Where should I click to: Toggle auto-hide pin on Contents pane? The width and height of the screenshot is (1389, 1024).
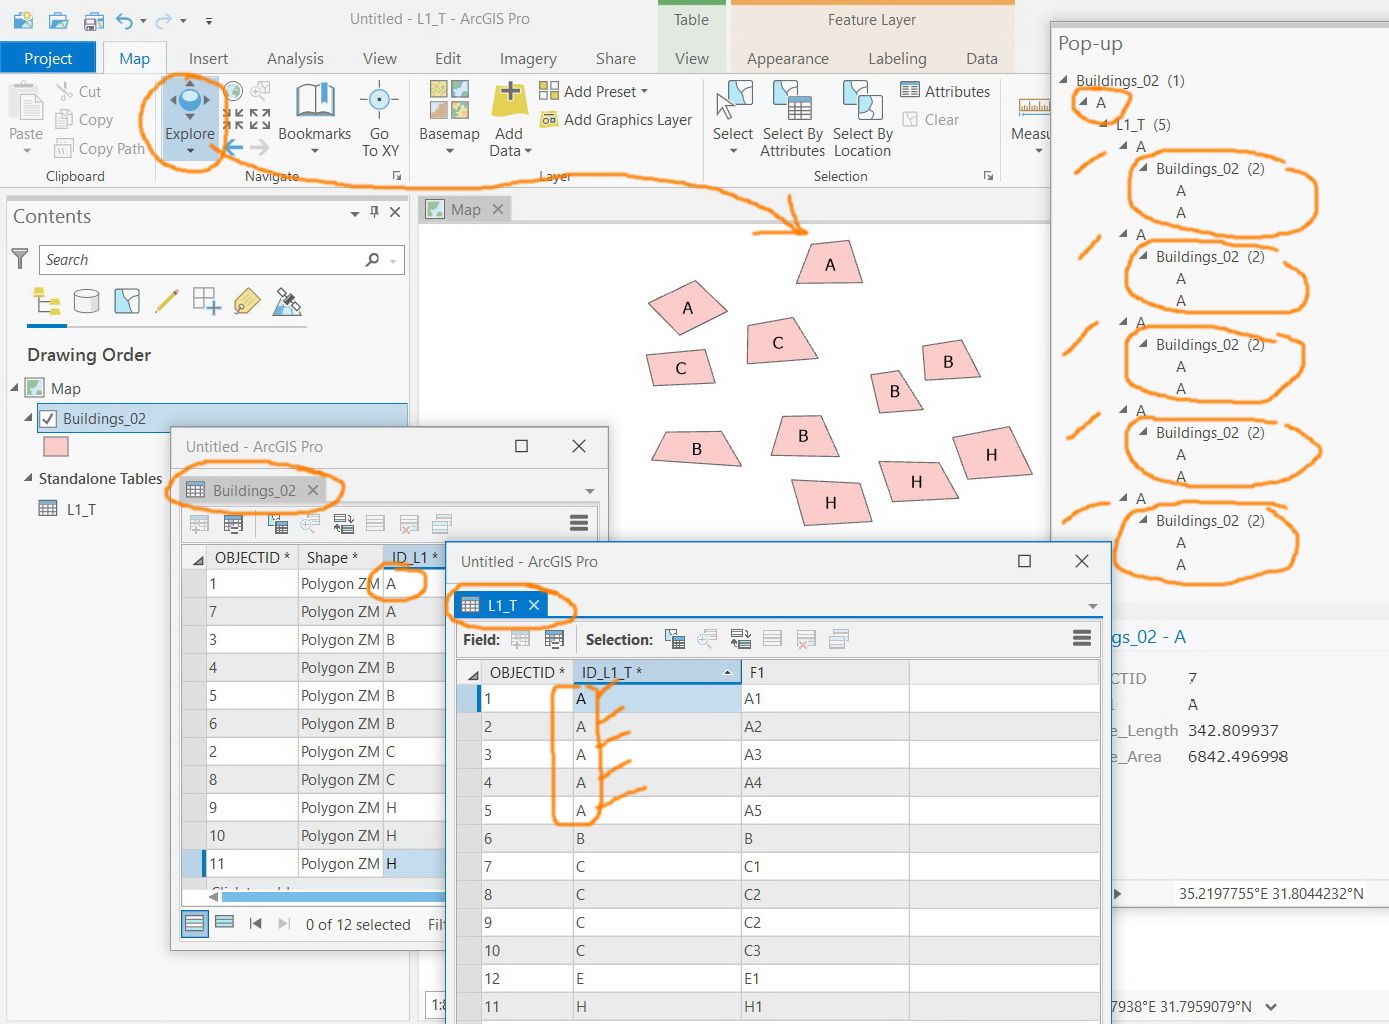click(x=374, y=212)
